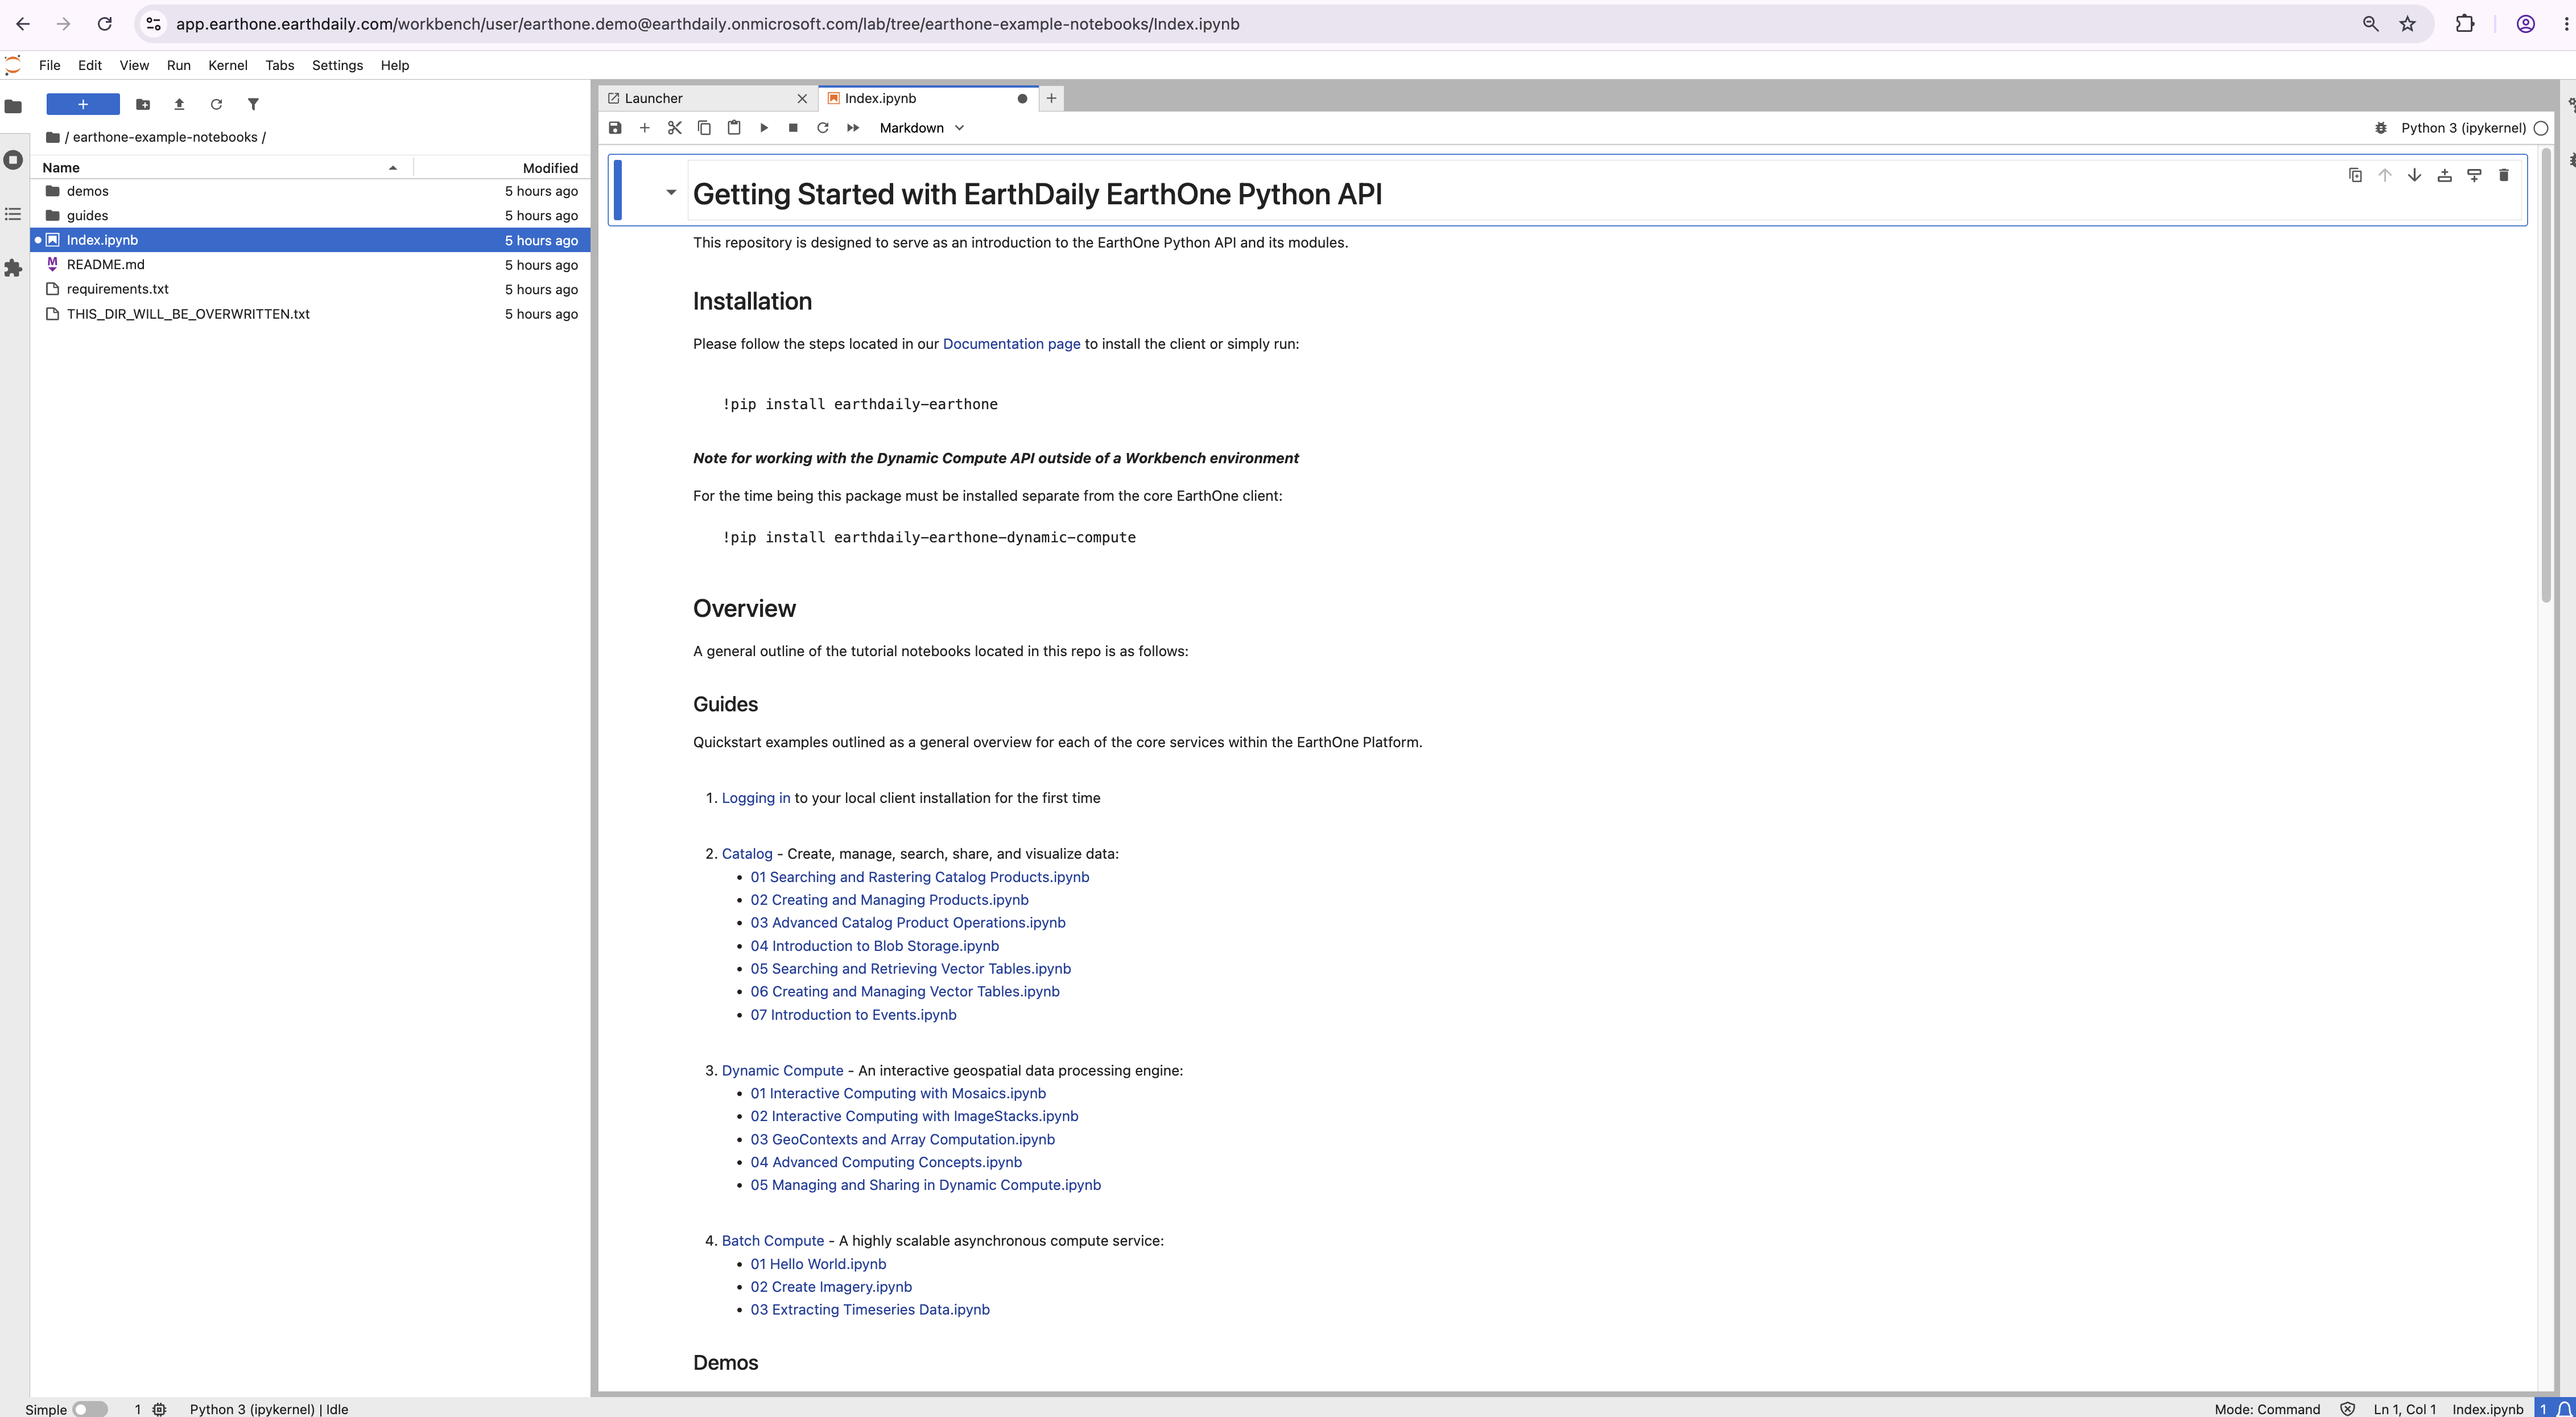Collapse the Getting Started heading section

(671, 192)
